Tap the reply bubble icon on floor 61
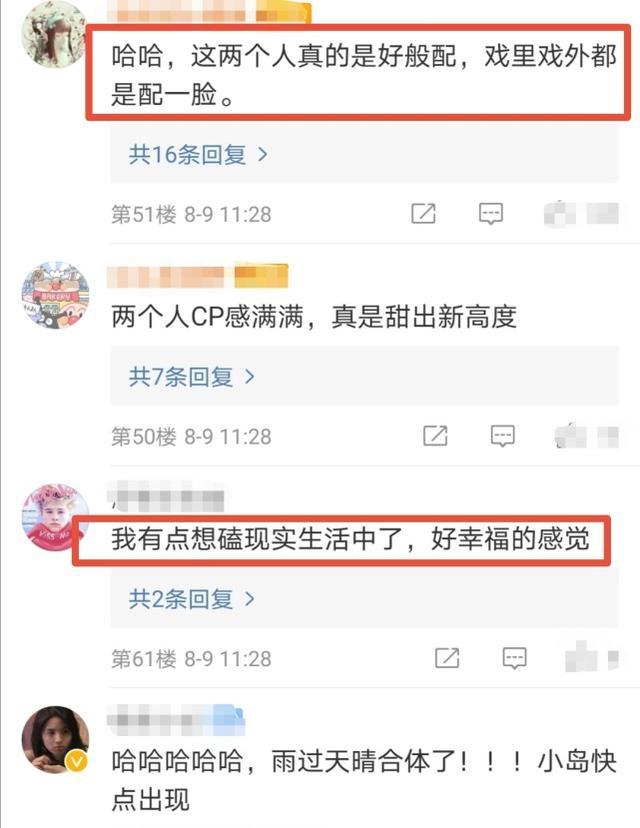Image resolution: width=640 pixels, height=828 pixels. click(514, 658)
